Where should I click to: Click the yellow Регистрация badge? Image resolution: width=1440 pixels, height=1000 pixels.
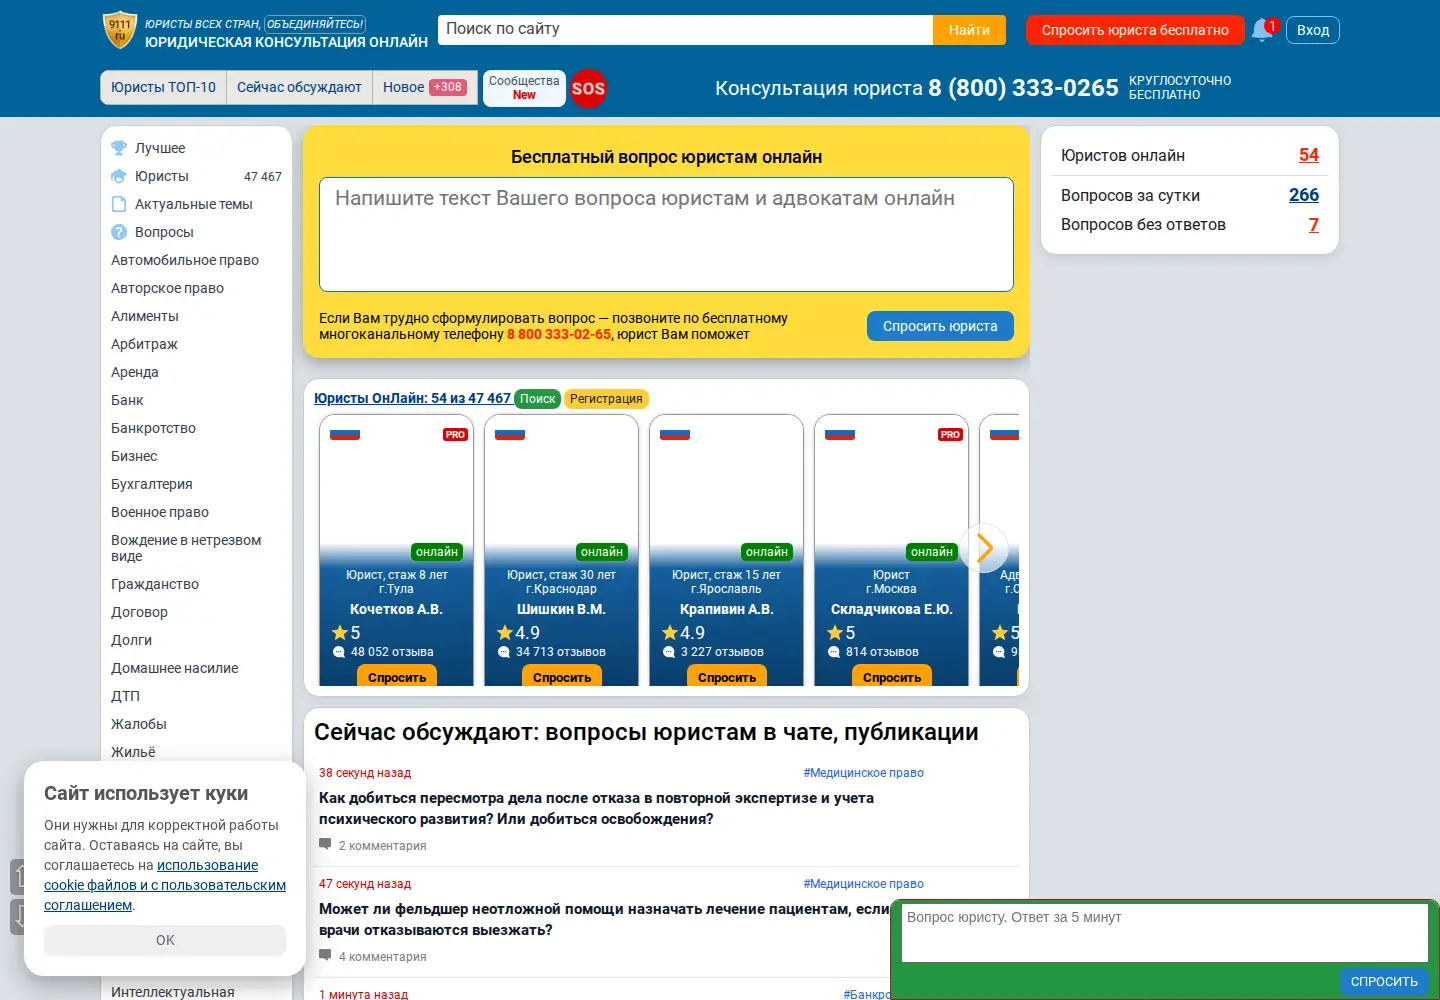[x=606, y=399]
